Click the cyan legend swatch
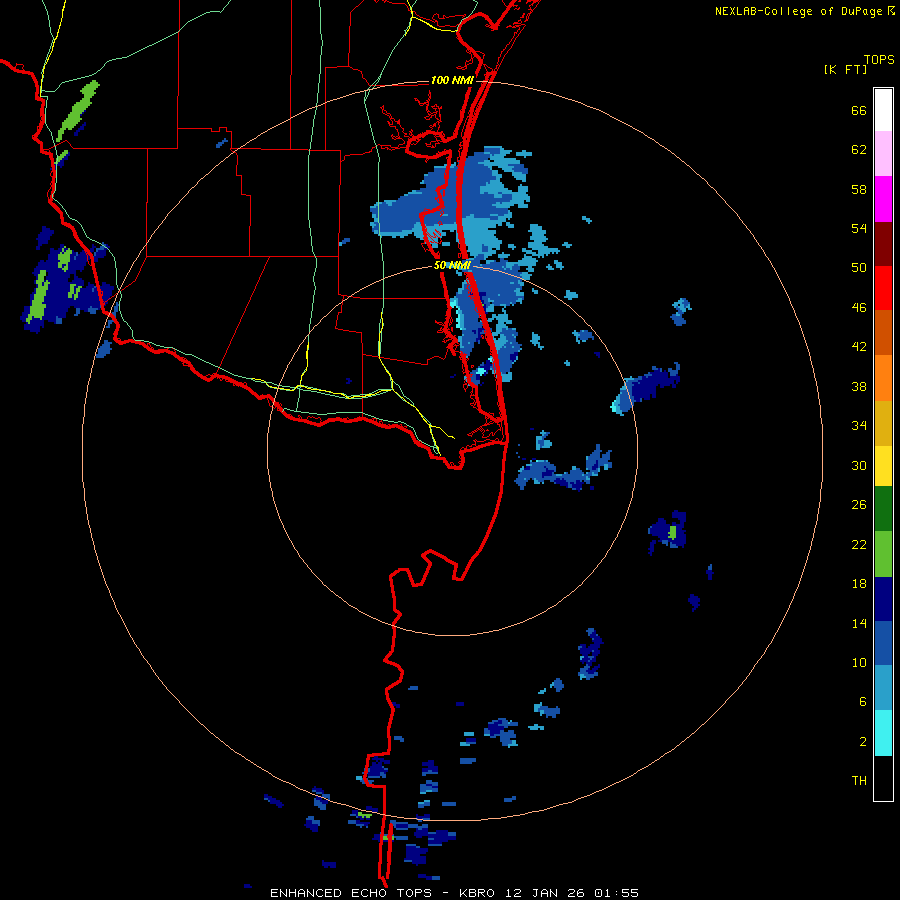This screenshot has width=900, height=900. 883,733
